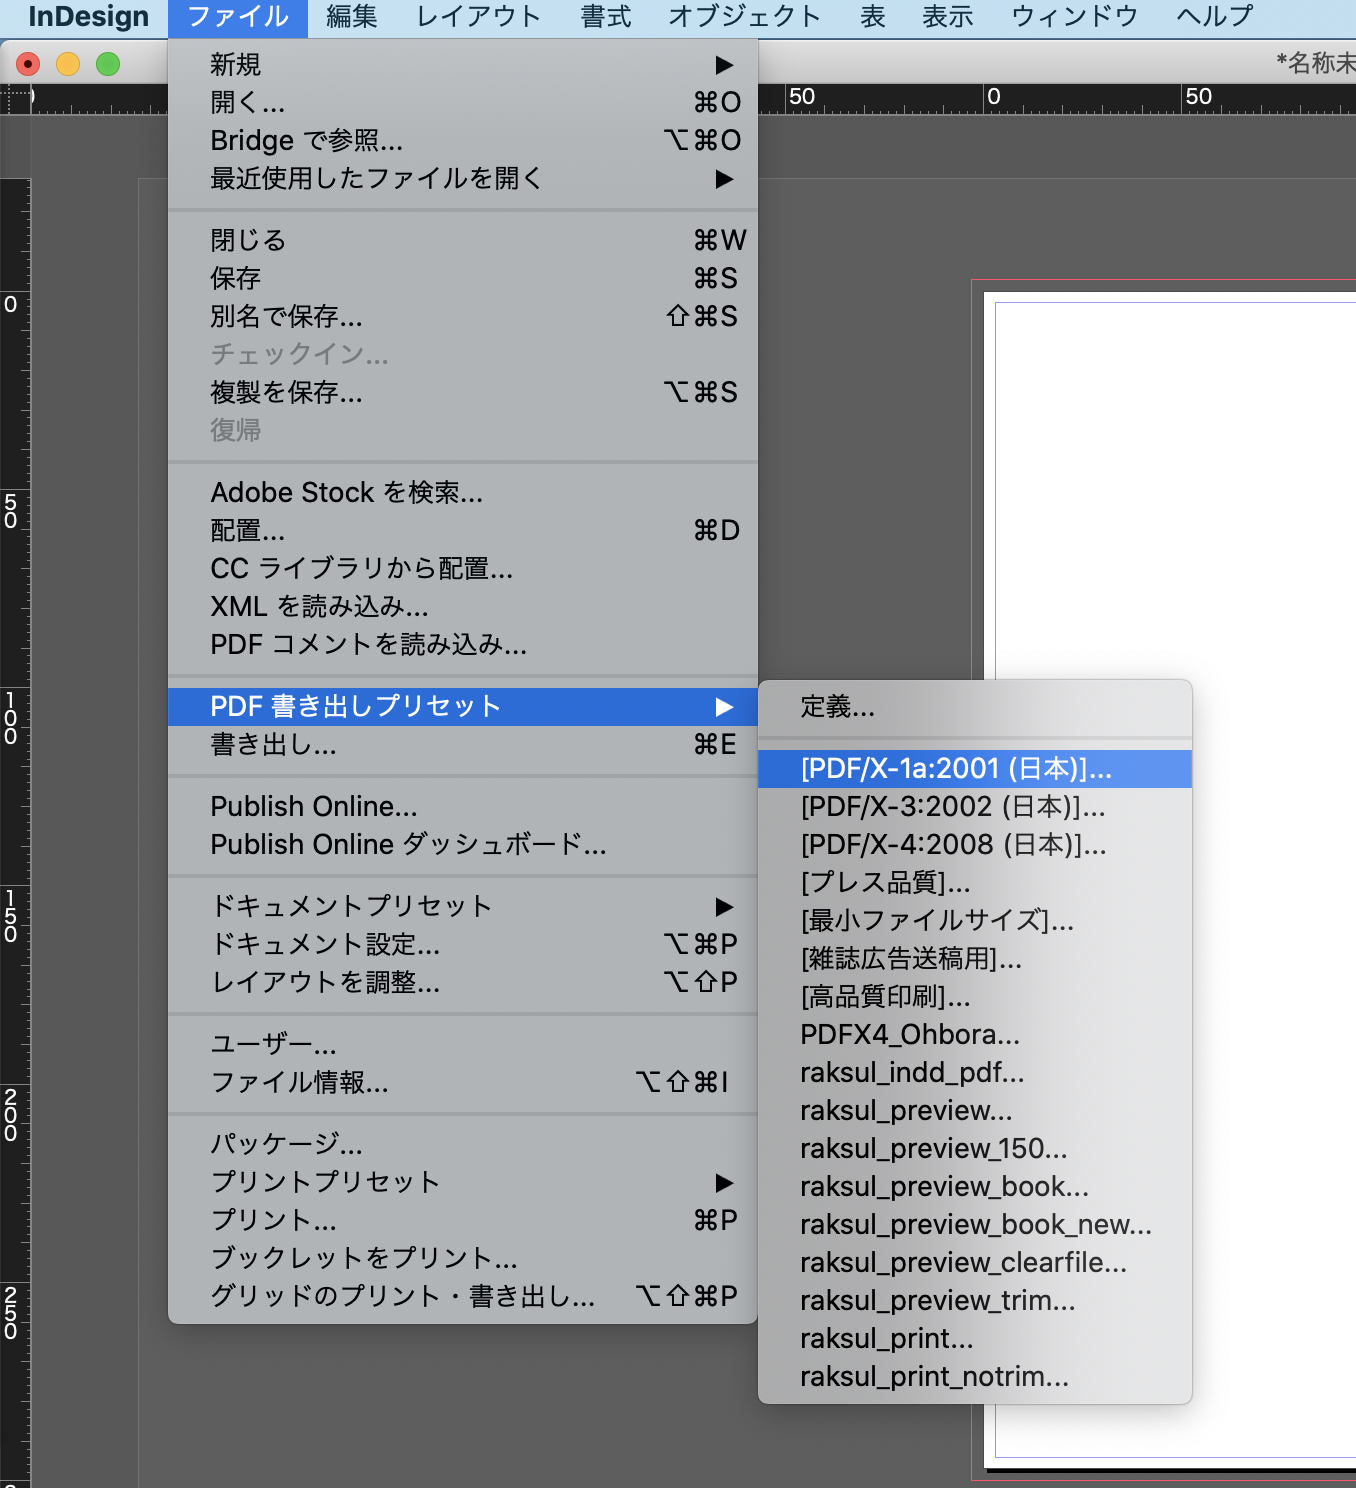Select Adobe Stock を検索...
Image resolution: width=1356 pixels, height=1488 pixels.
click(x=463, y=493)
